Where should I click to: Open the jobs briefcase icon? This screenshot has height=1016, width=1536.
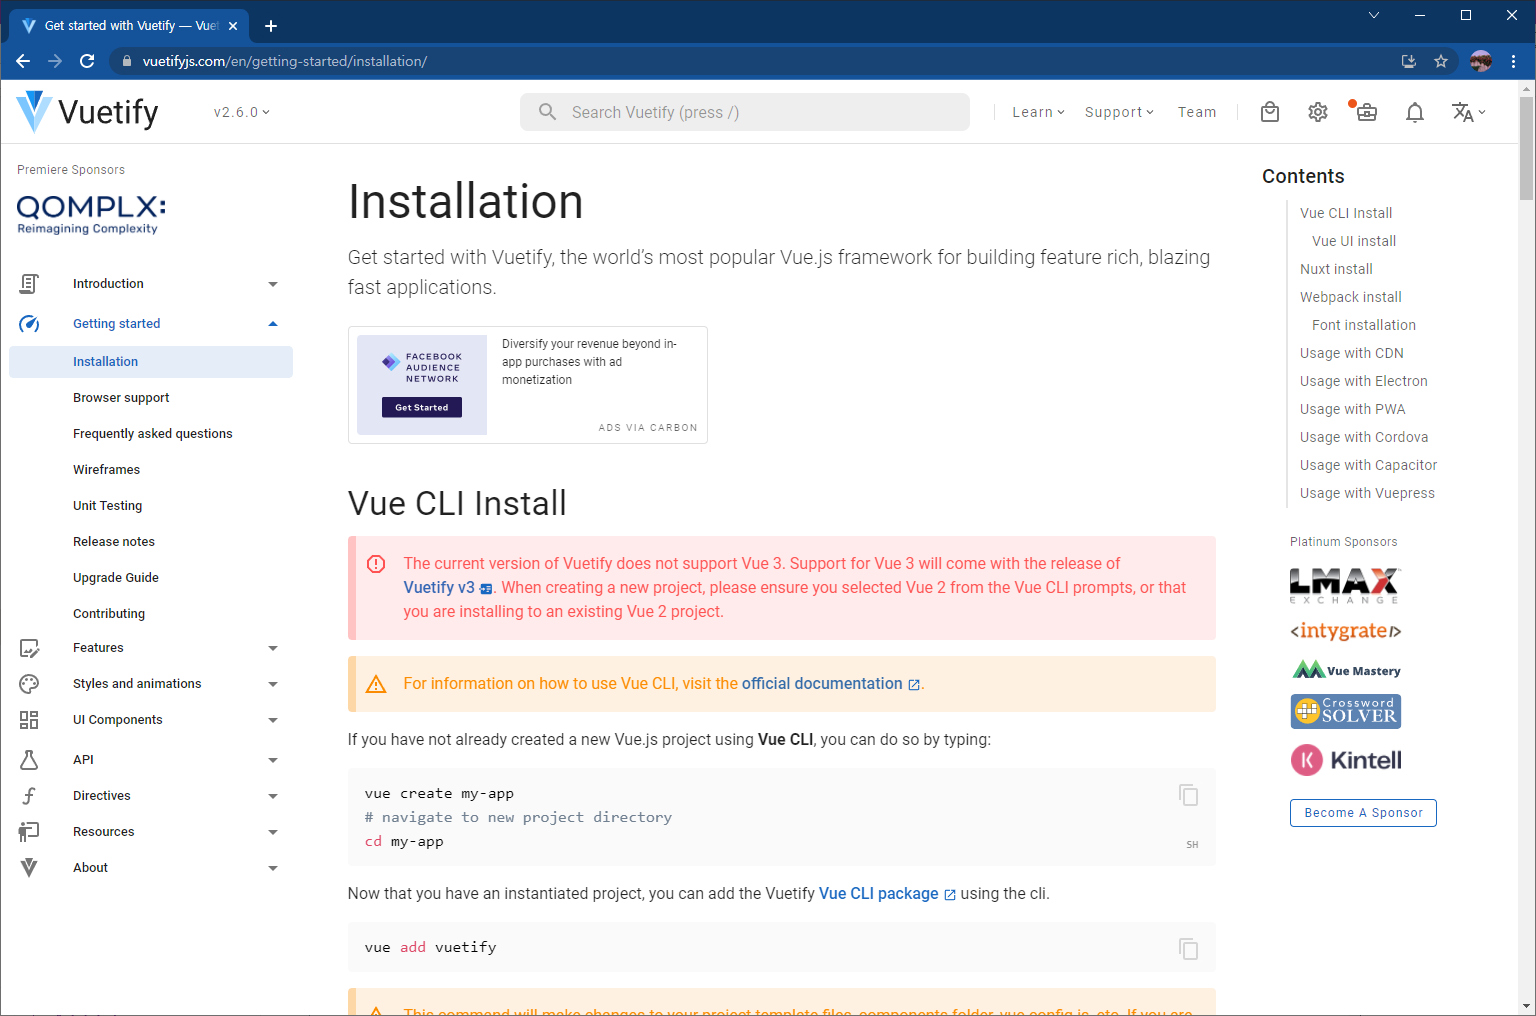pos(1366,112)
